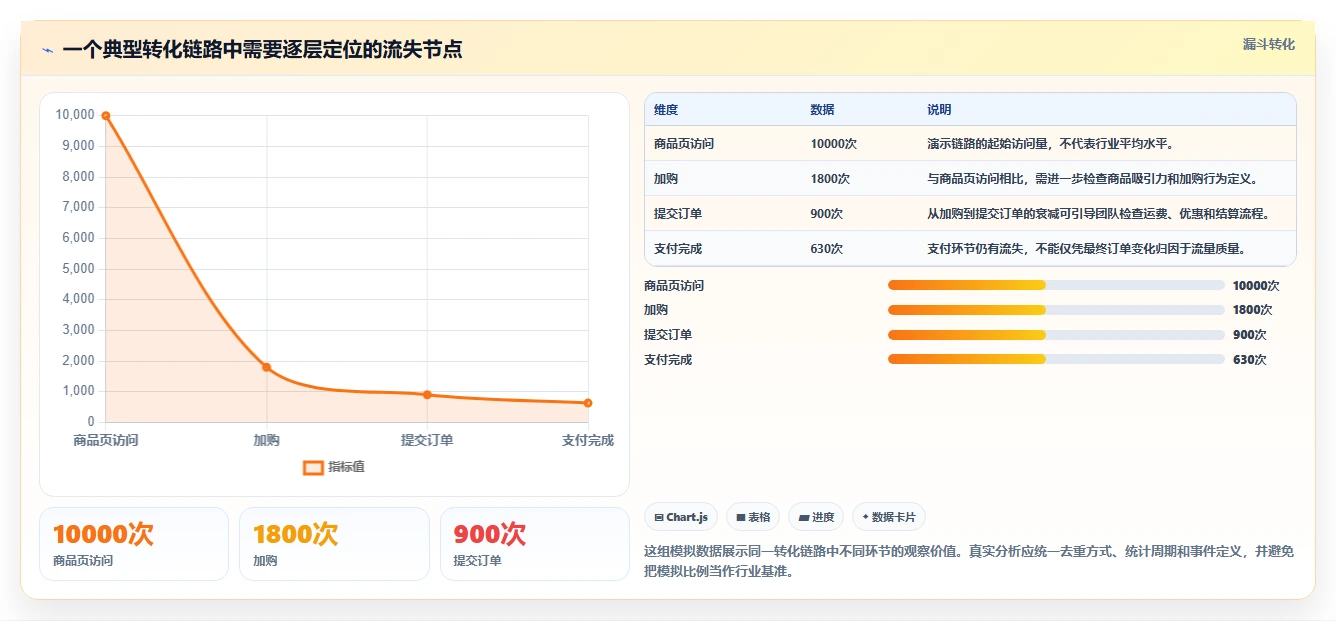Click the x-axis label 商品页访问

(106, 440)
